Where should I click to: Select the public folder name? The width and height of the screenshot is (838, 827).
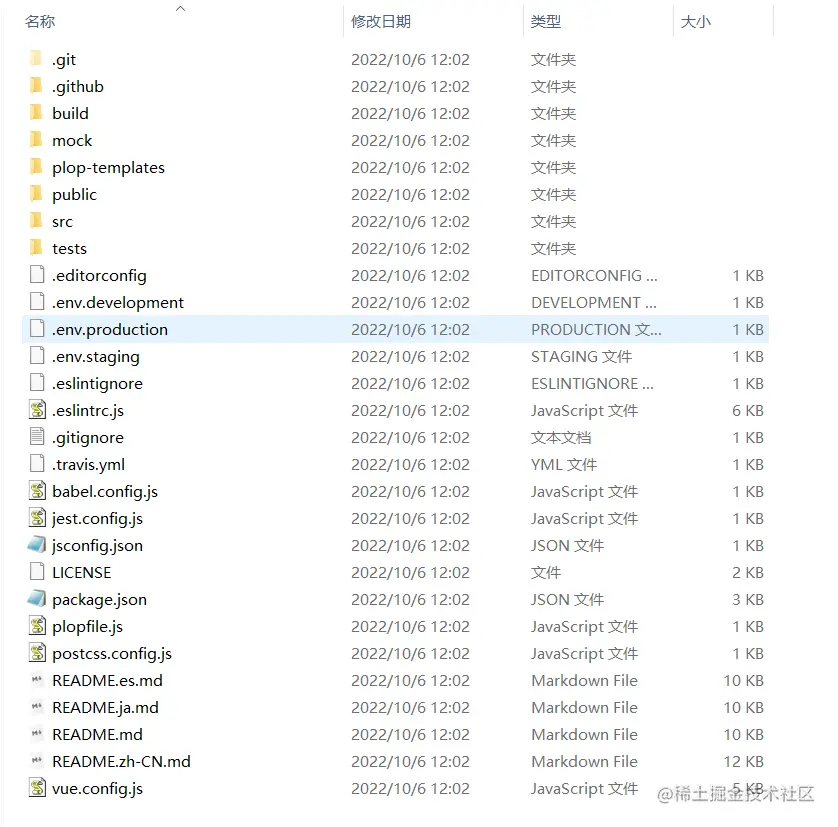74,195
